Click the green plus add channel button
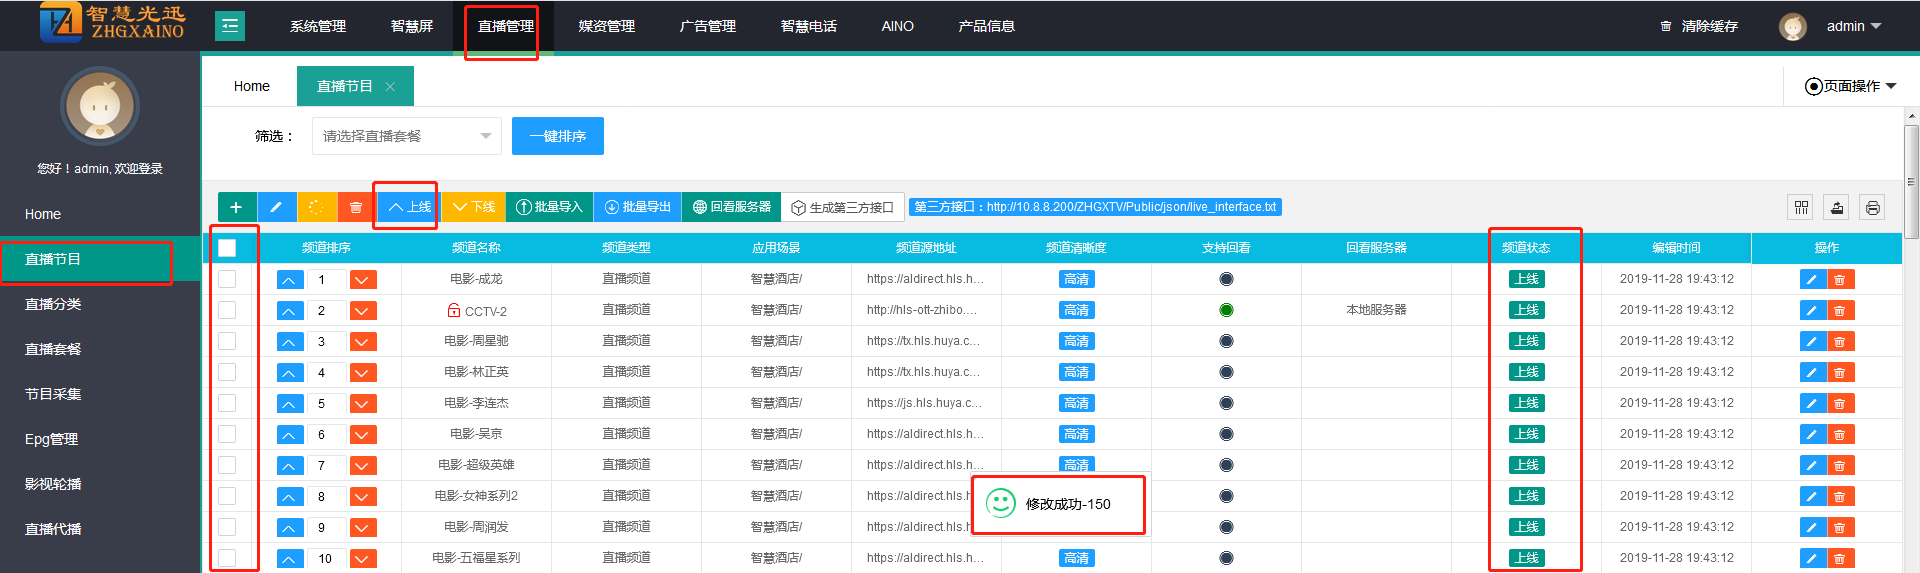 (x=236, y=207)
